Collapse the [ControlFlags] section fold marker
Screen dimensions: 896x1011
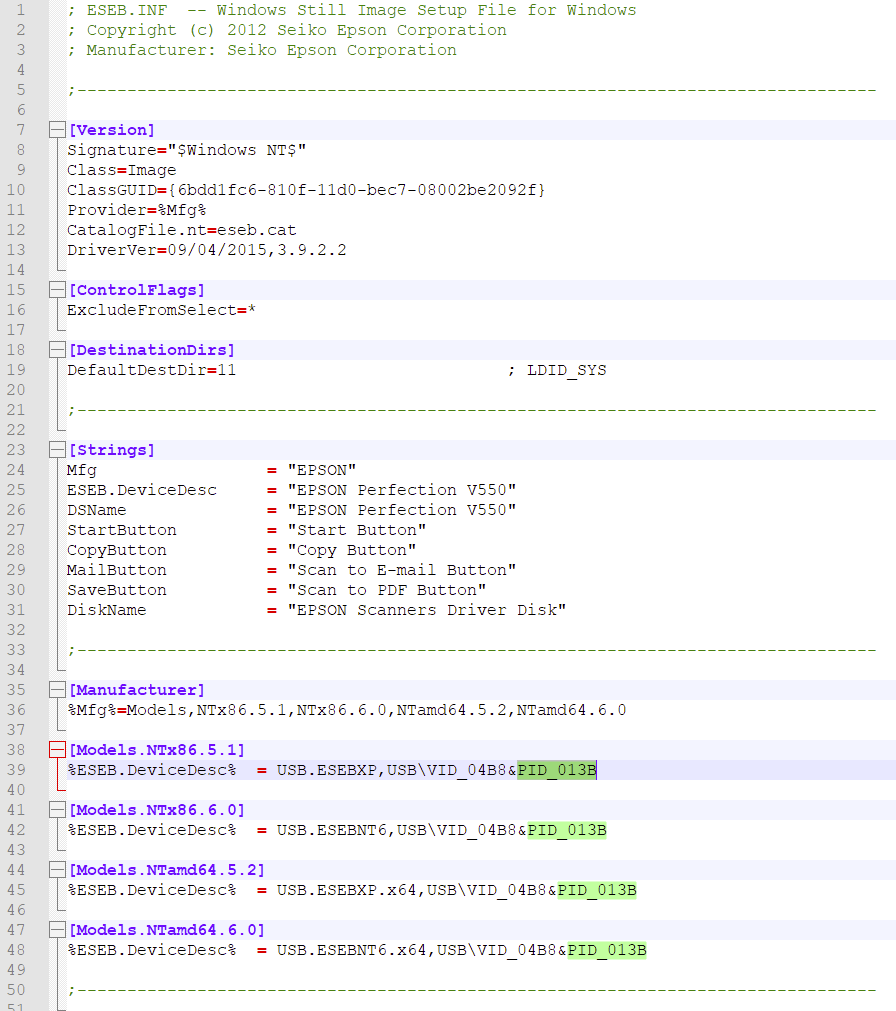pyautogui.click(x=57, y=290)
